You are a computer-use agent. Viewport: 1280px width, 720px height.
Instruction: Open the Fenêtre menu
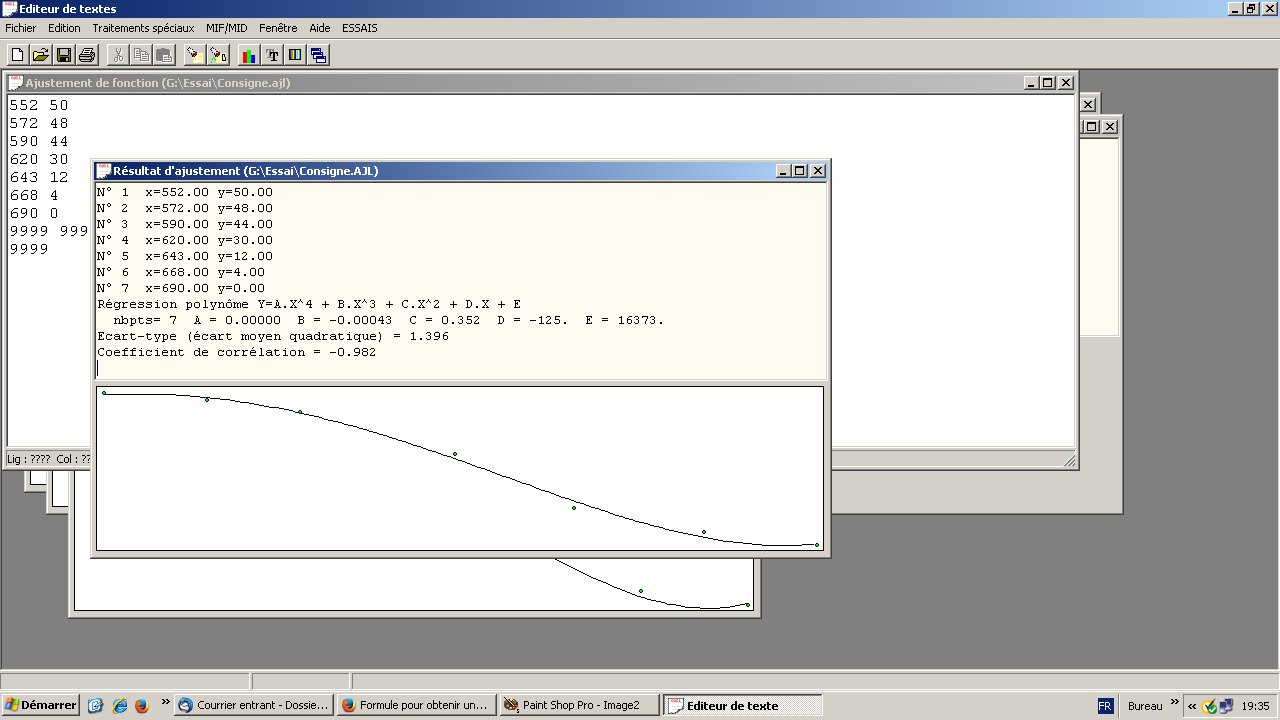click(x=278, y=28)
